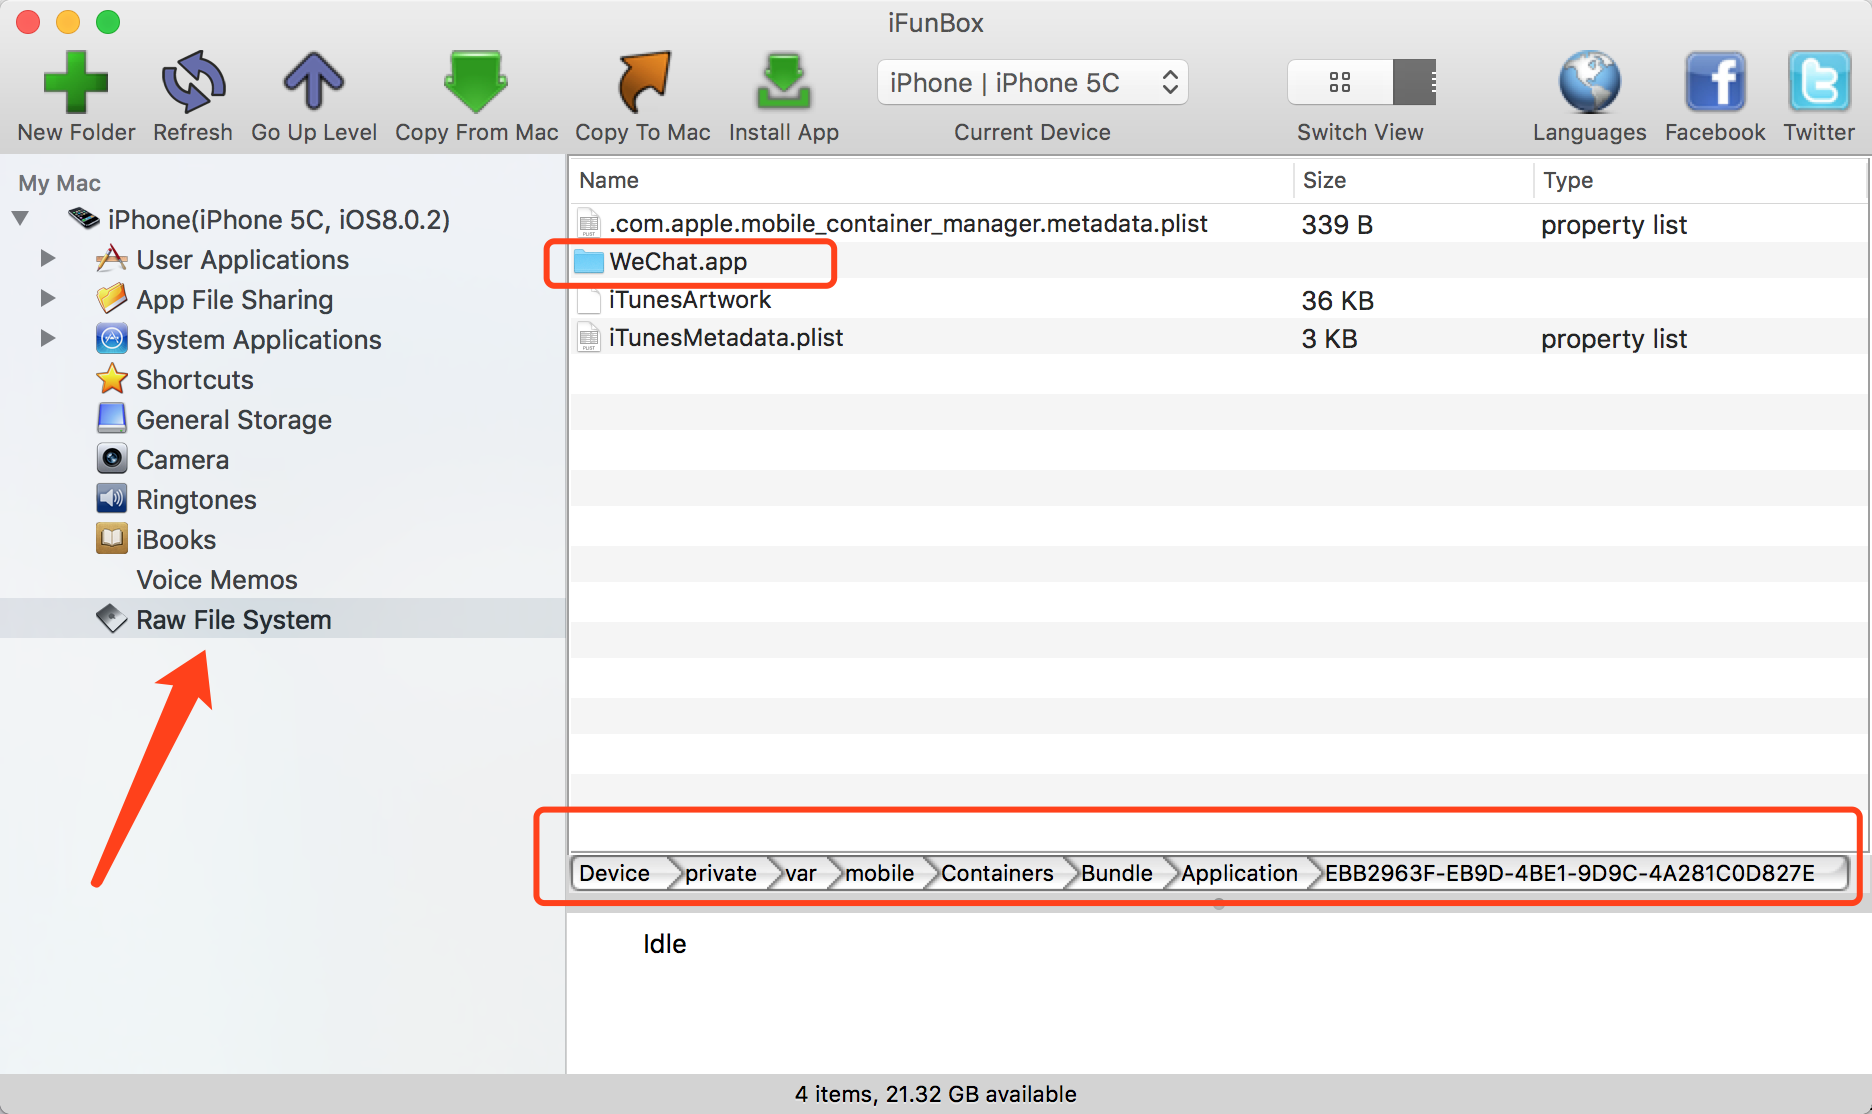Click the log pane splitter handle dot

[x=1218, y=904]
